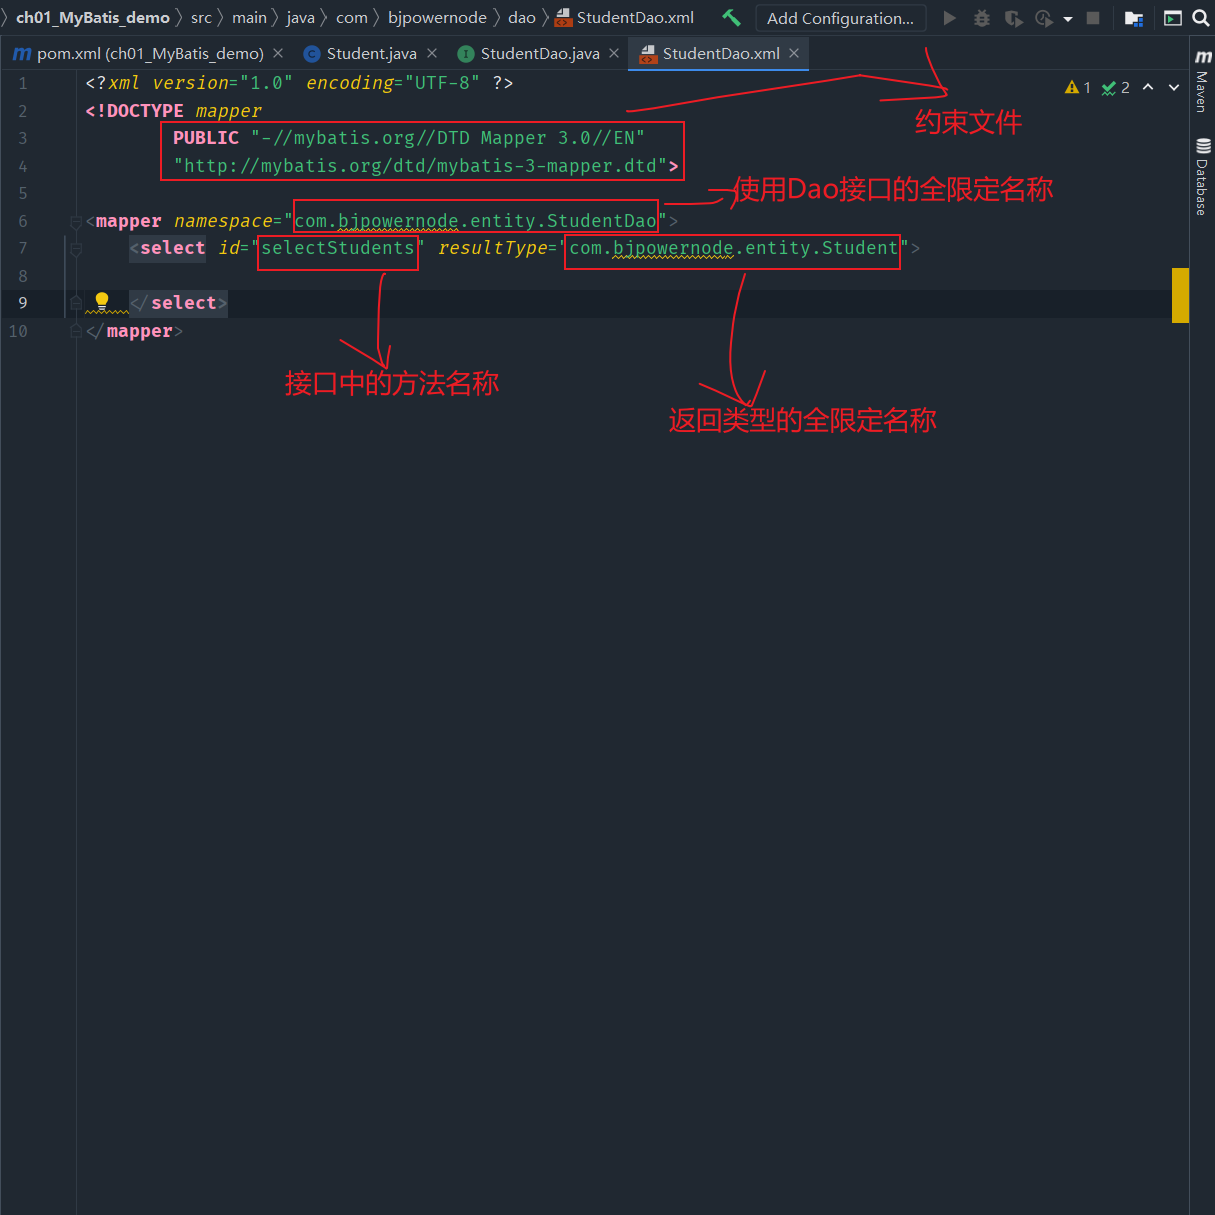Screen dimensions: 1215x1215
Task: Click the closing select tag text
Action: (178, 303)
